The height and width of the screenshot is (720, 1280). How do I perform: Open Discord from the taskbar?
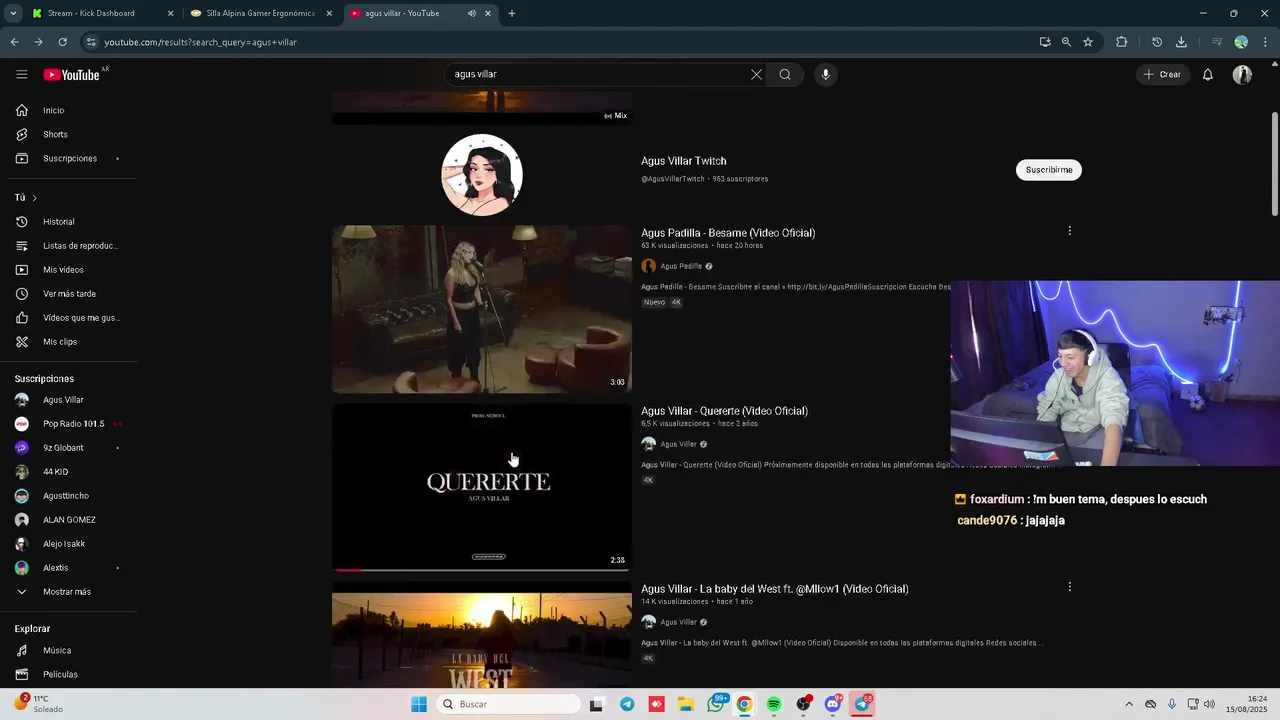832,704
